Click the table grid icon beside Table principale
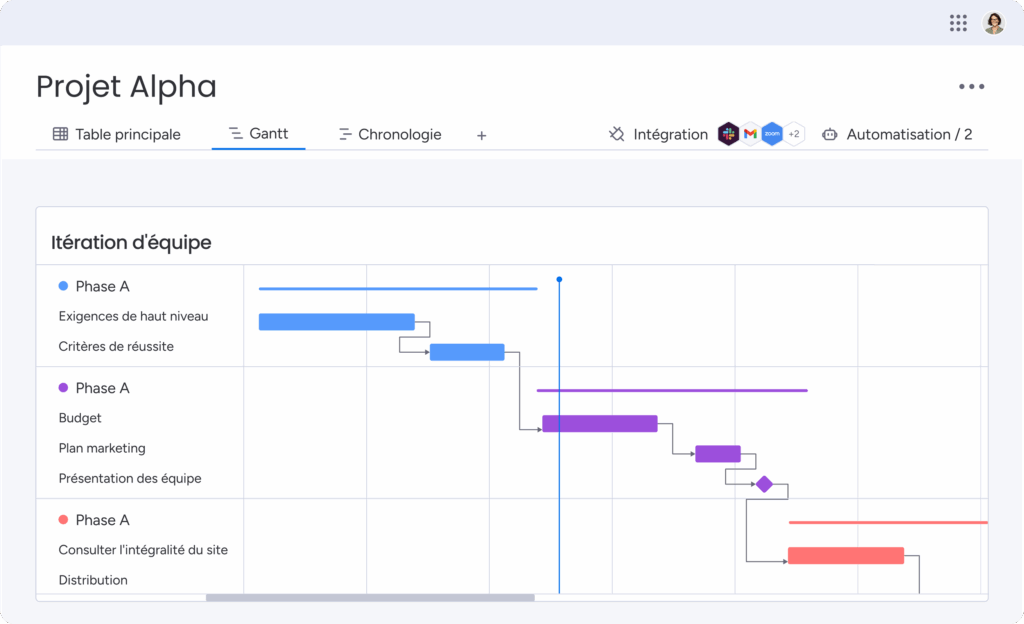The image size is (1024, 624). (x=60, y=134)
